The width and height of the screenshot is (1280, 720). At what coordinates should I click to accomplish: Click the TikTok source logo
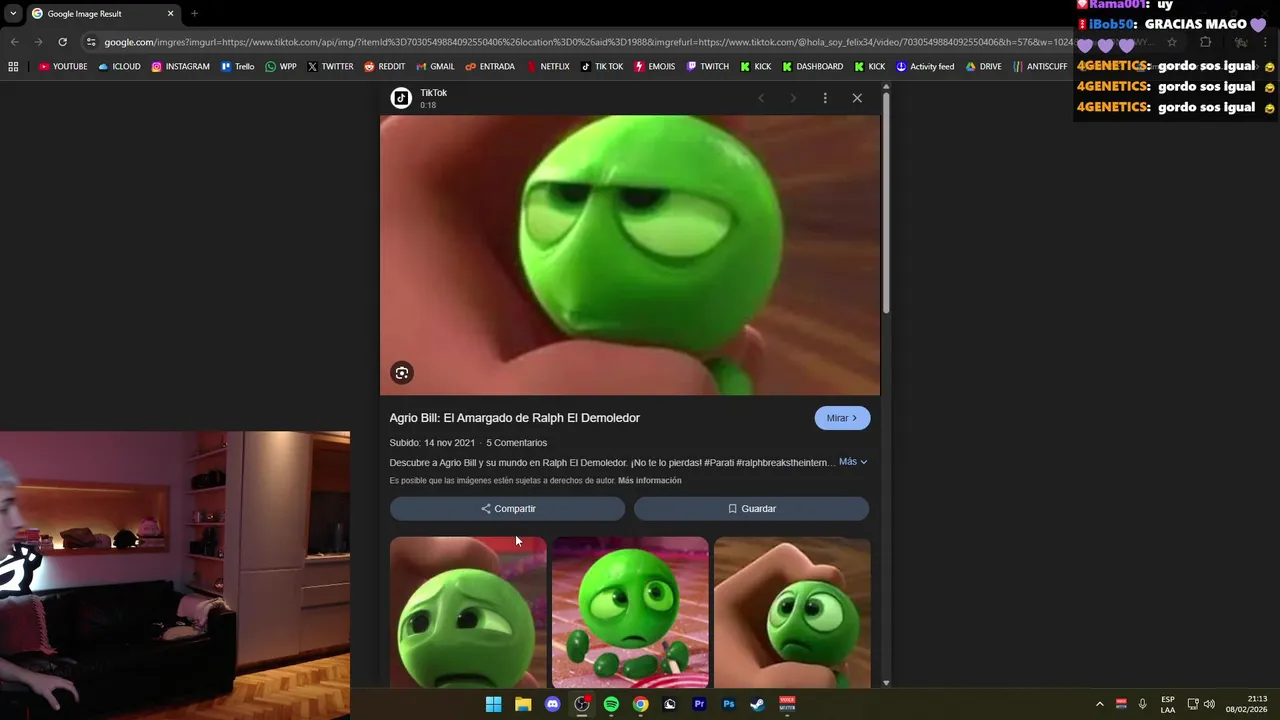[401, 97]
